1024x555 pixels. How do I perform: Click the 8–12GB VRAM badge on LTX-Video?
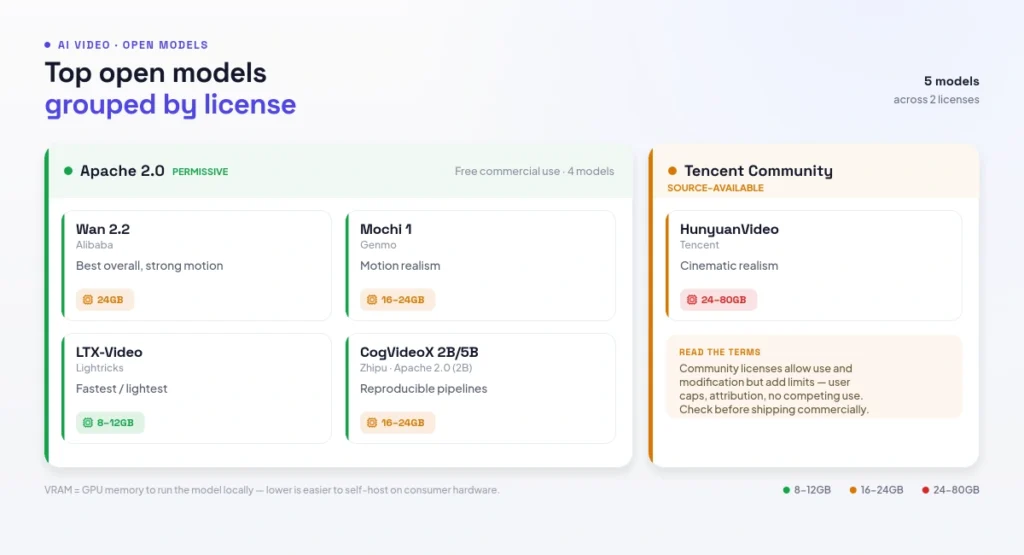pyautogui.click(x=110, y=422)
